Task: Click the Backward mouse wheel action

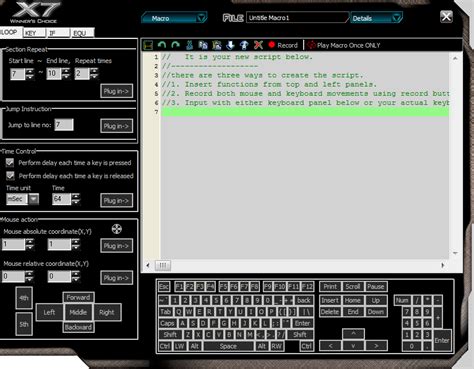Action: (78, 327)
